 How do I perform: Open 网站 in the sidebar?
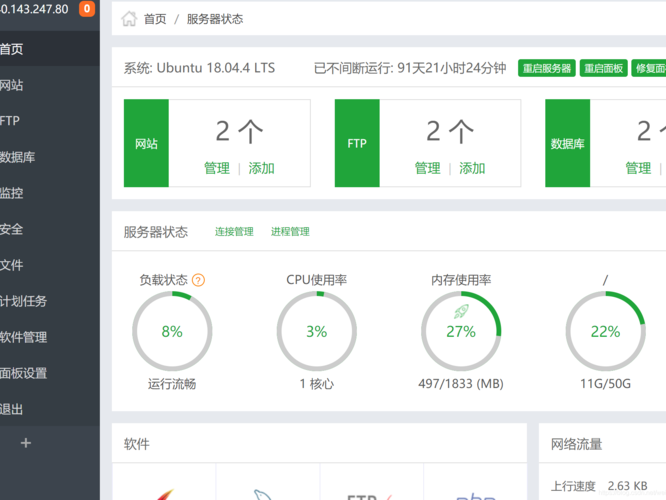(x=50, y=85)
